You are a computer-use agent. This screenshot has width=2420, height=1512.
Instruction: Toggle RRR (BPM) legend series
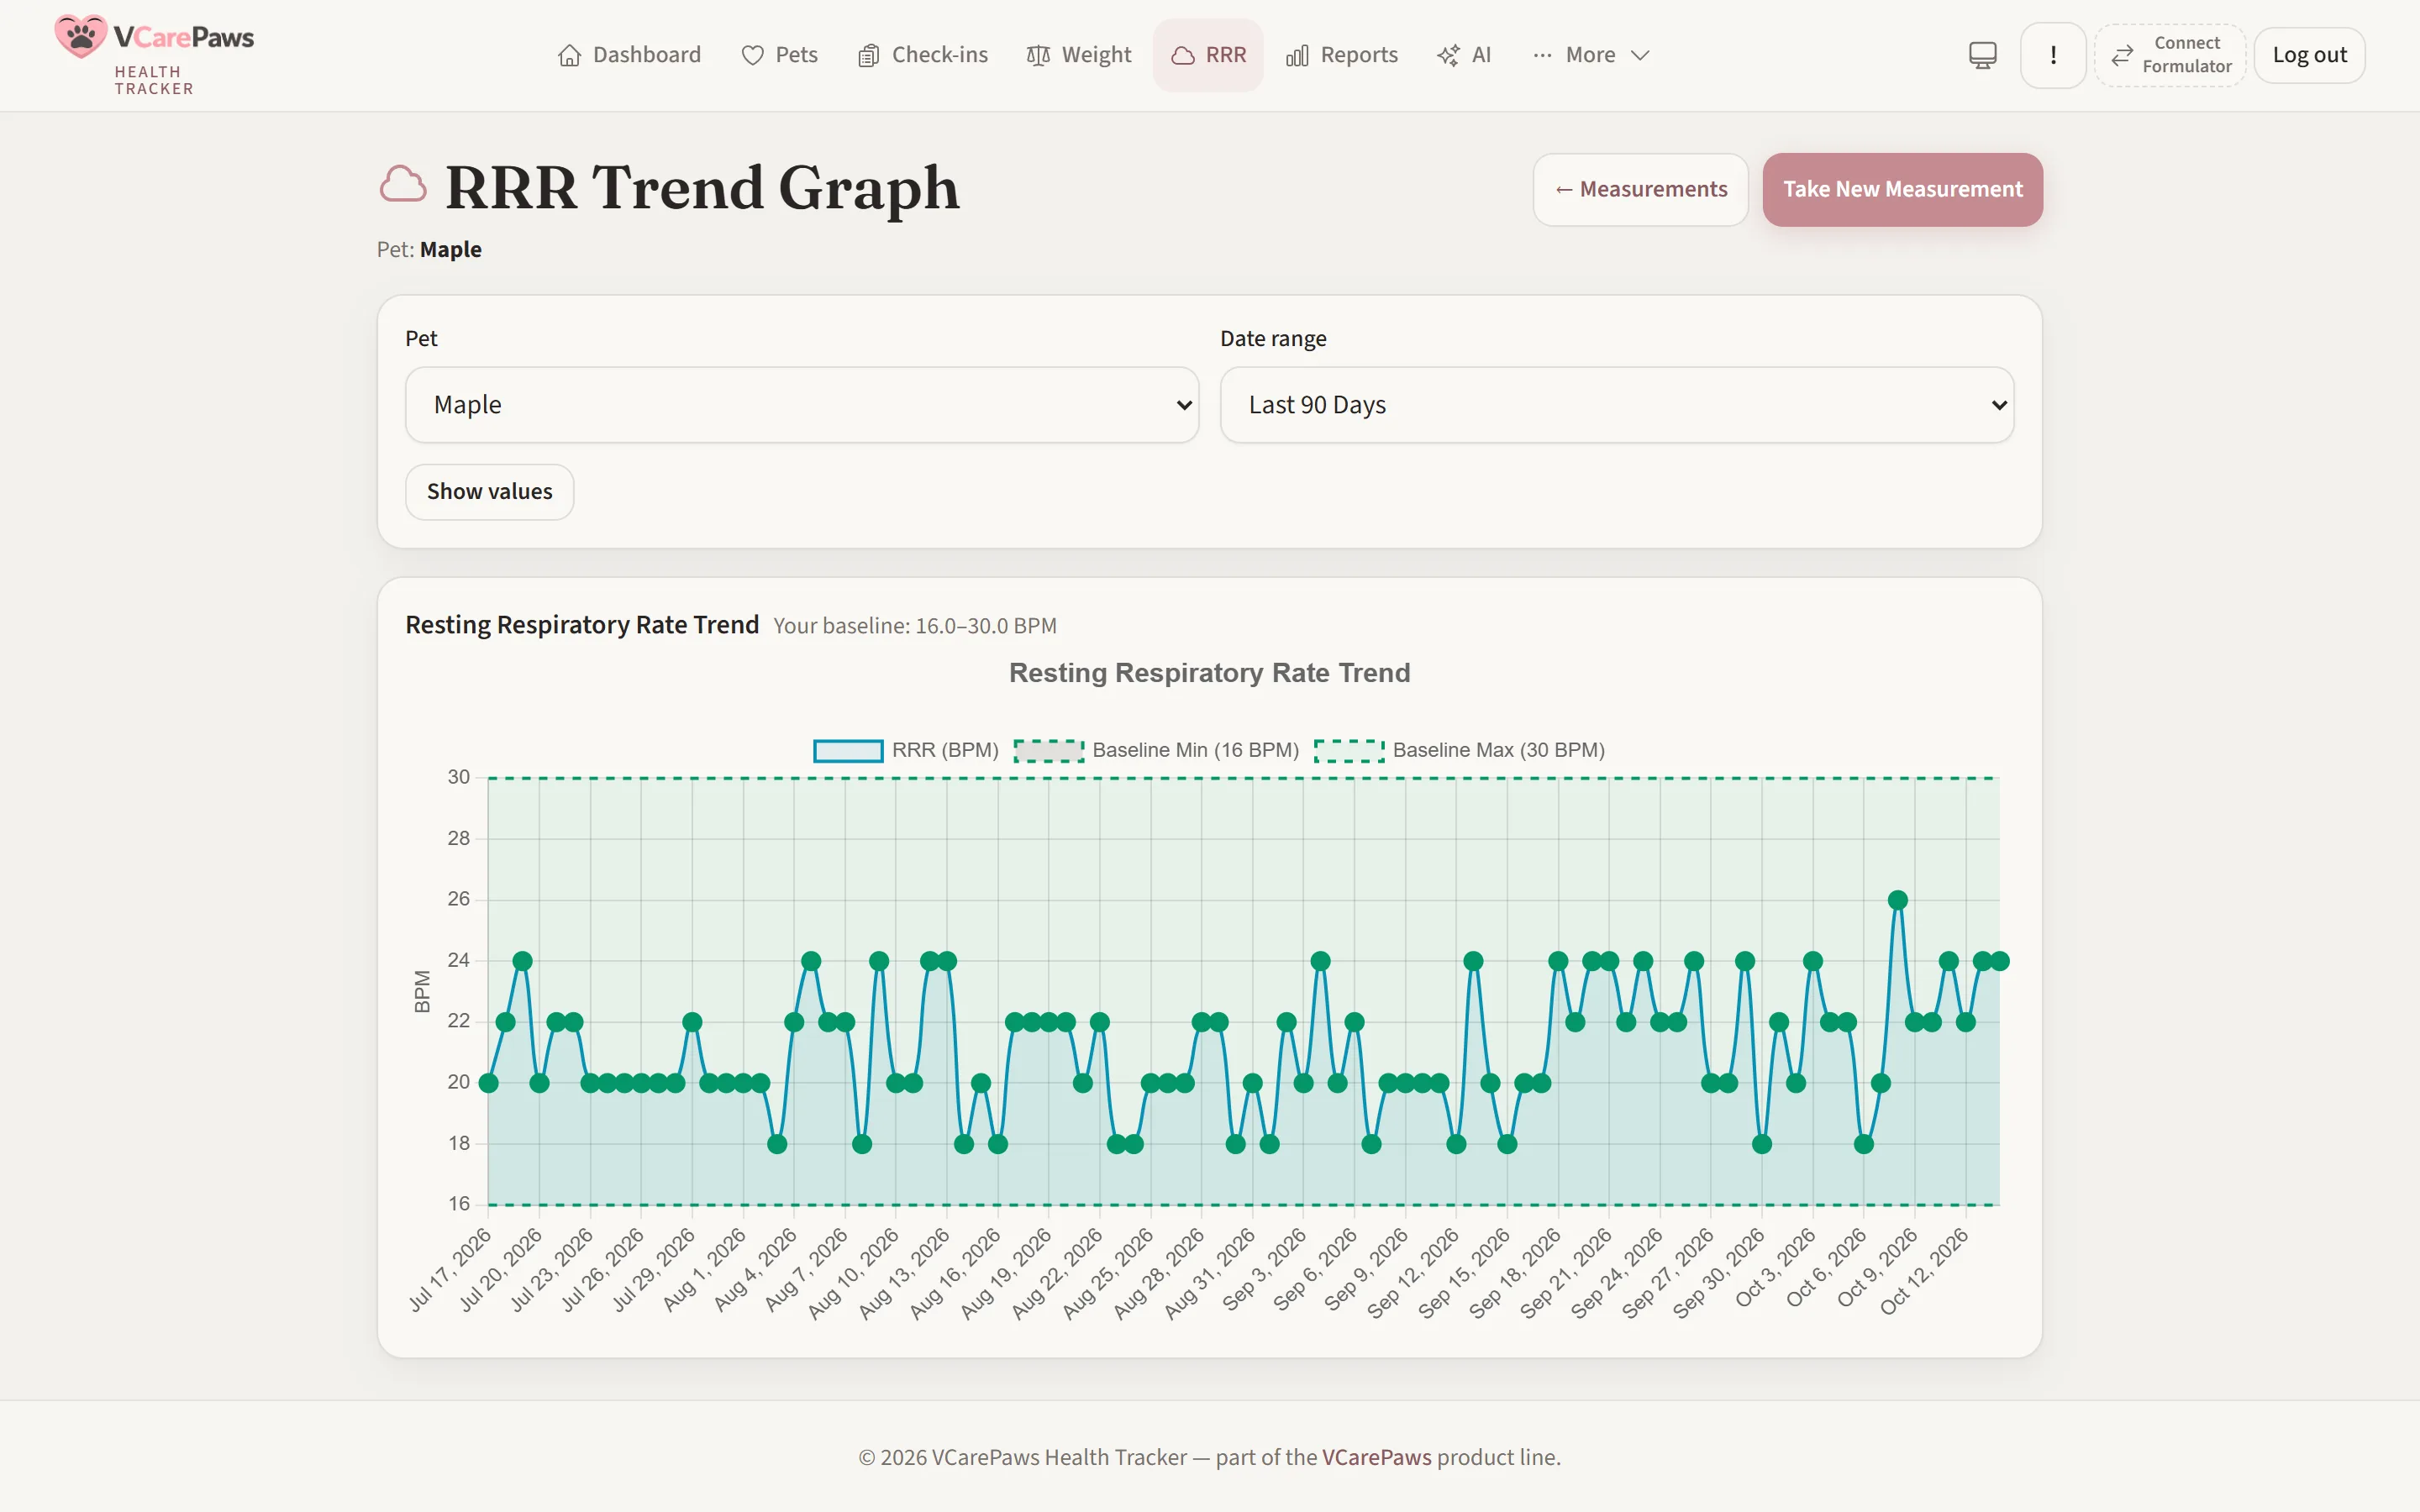click(x=906, y=750)
